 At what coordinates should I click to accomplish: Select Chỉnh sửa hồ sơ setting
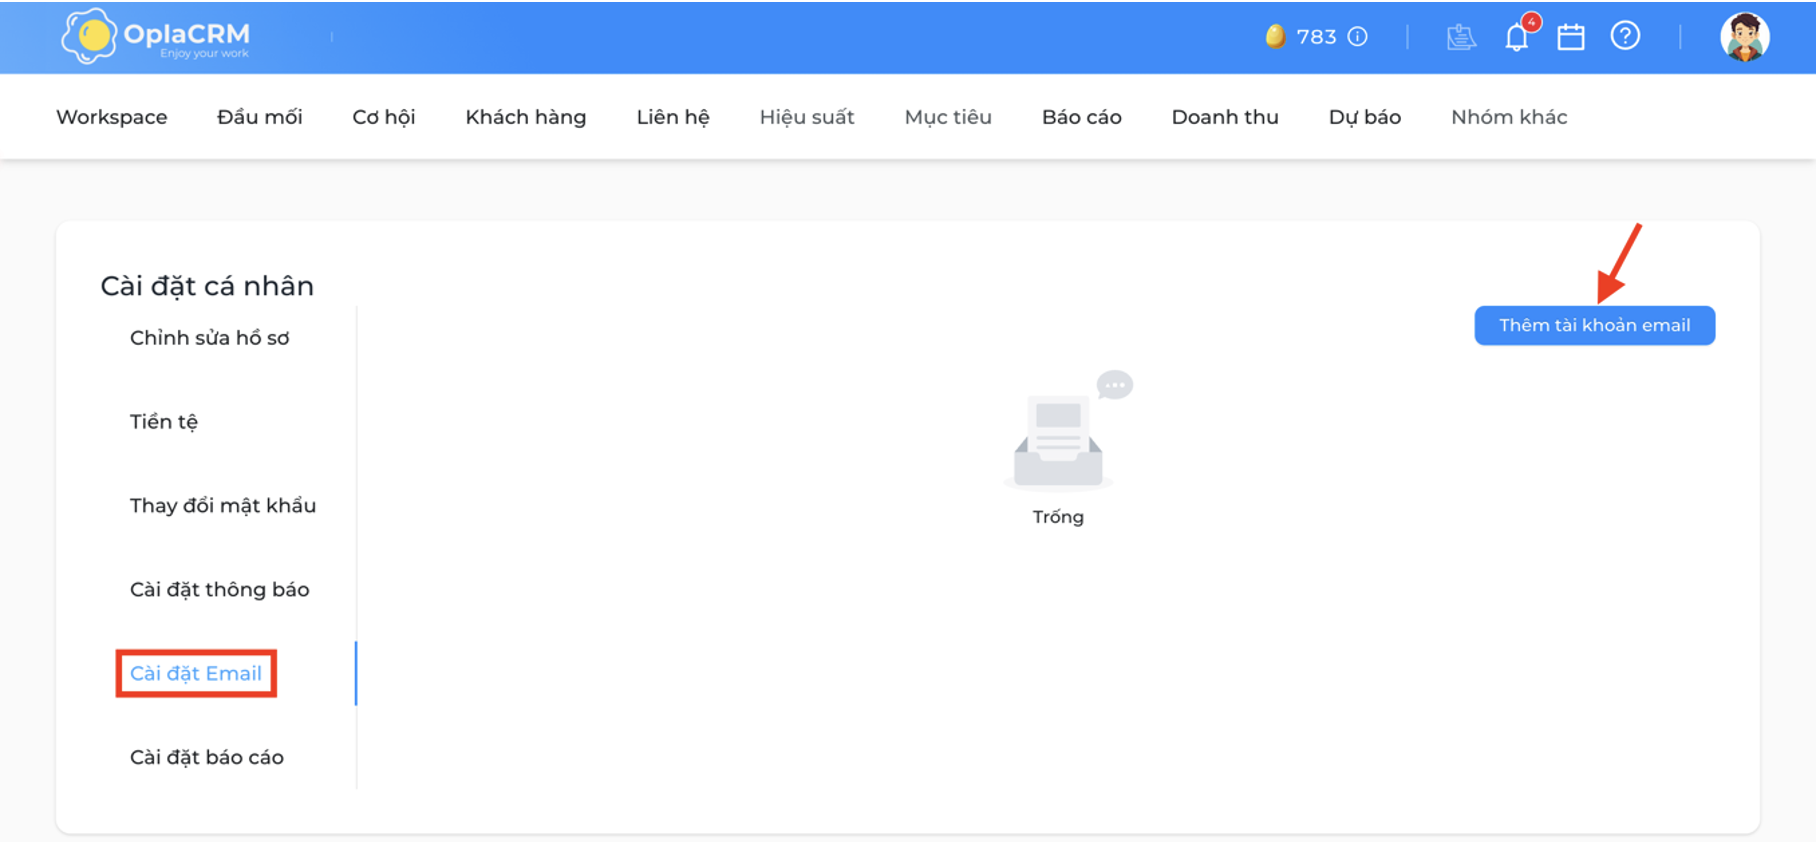(x=210, y=338)
